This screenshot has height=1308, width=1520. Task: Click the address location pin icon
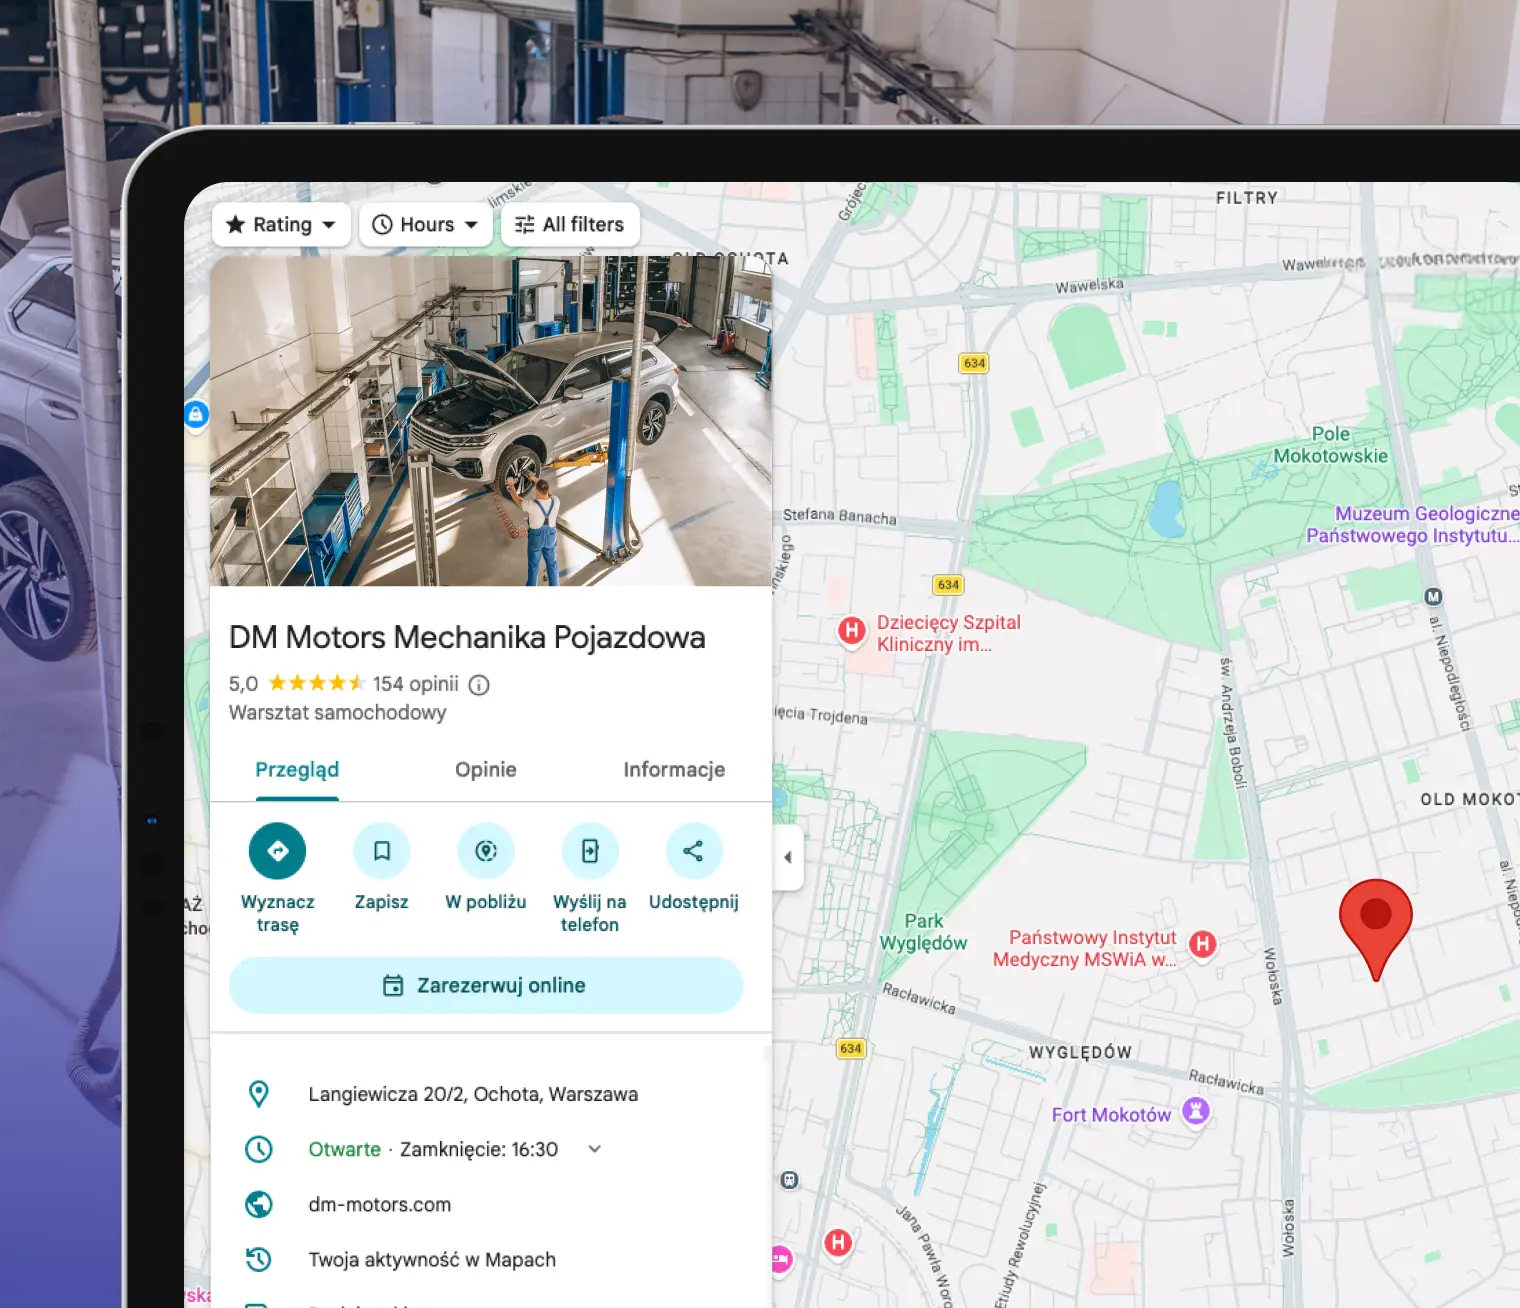259,1094
